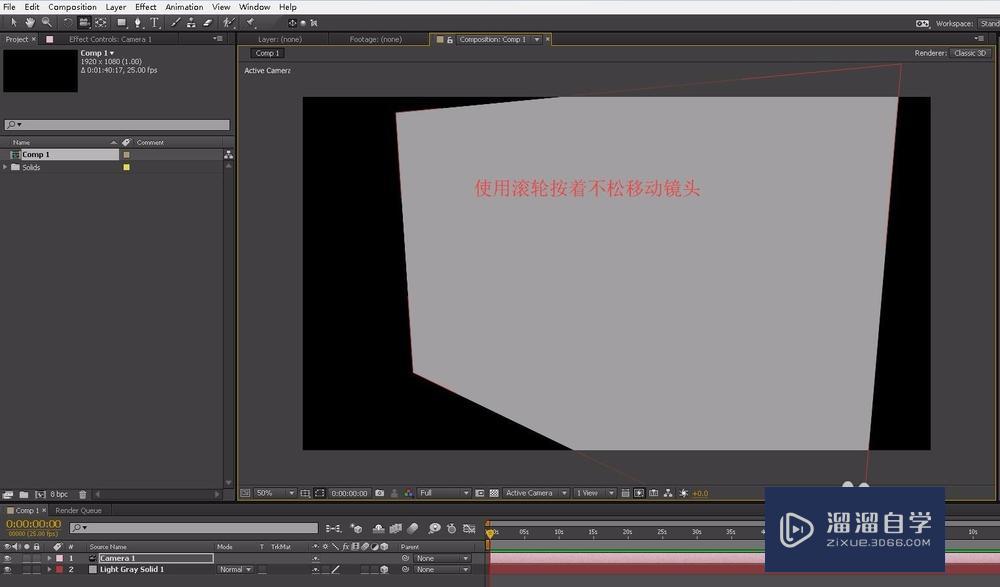
Task: Open grid and guide options icon
Action: coord(305,493)
